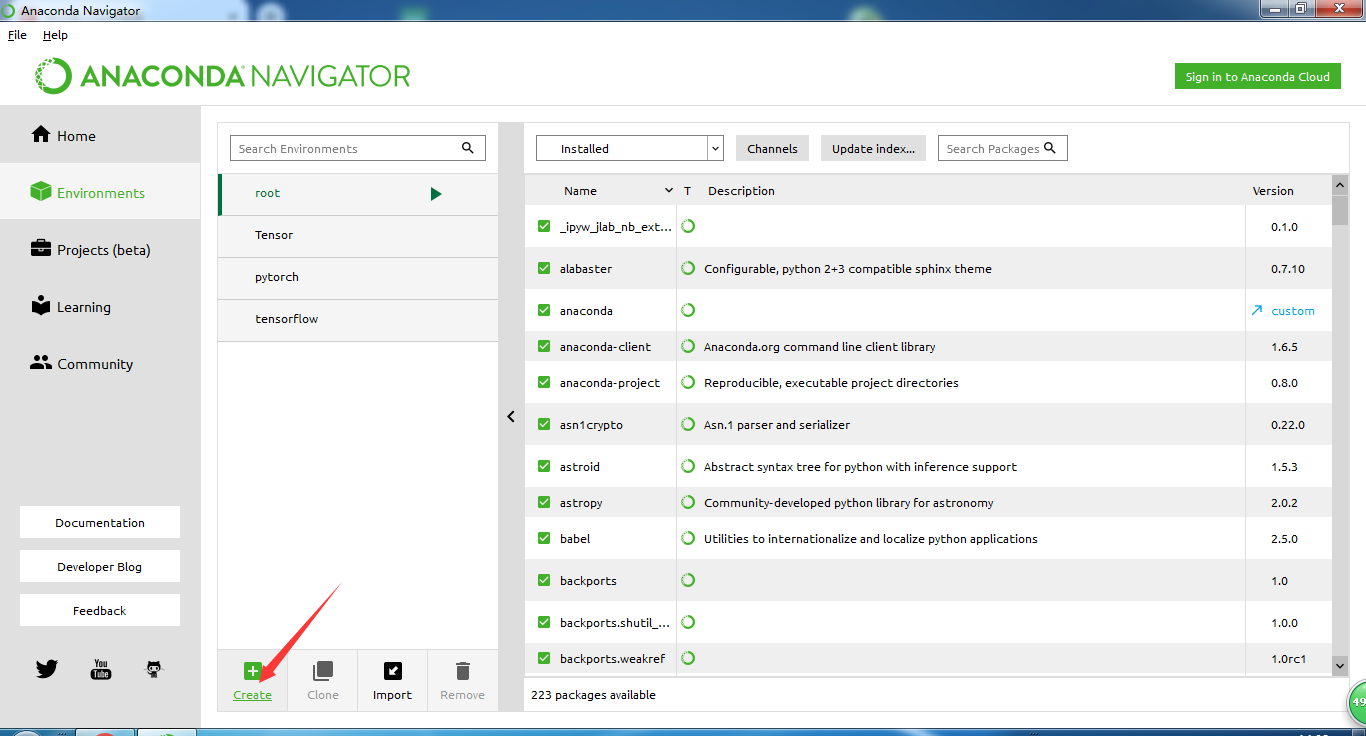Click the Name column sort chevron

coord(669,190)
